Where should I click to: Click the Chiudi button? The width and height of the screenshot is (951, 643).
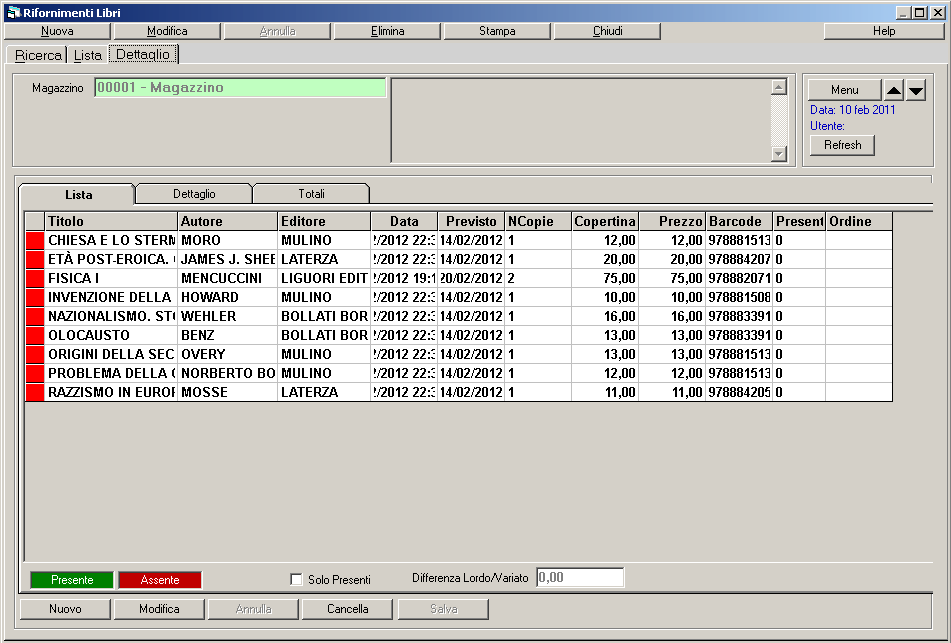tap(607, 31)
